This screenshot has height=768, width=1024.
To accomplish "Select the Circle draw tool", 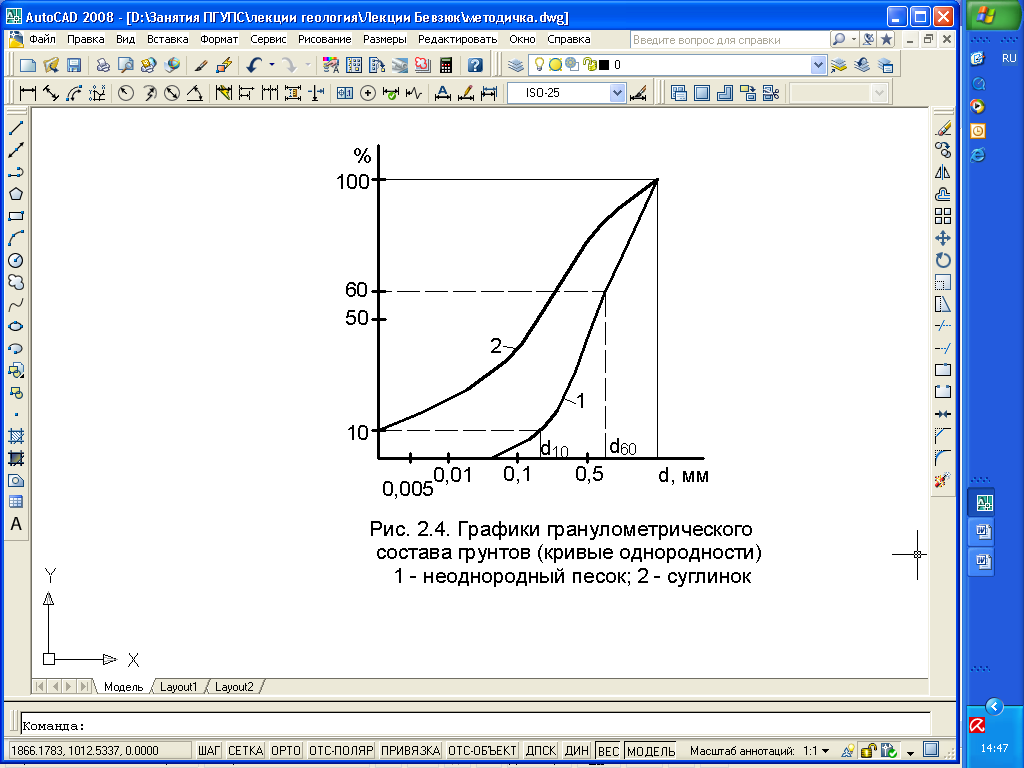I will tap(16, 261).
